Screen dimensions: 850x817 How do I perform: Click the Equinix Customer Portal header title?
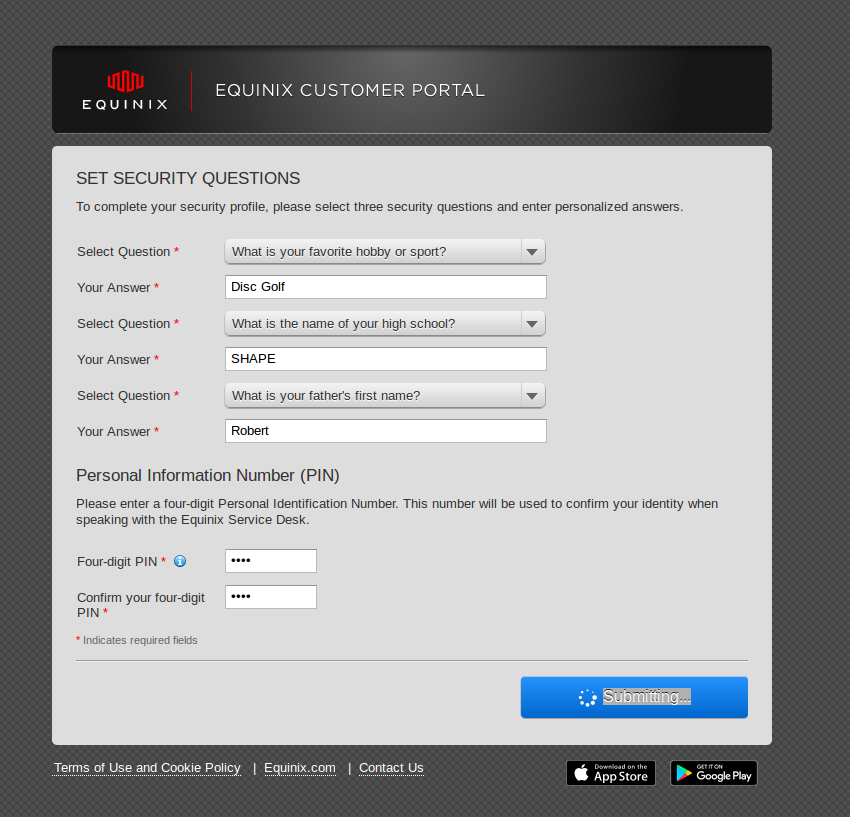(x=350, y=90)
